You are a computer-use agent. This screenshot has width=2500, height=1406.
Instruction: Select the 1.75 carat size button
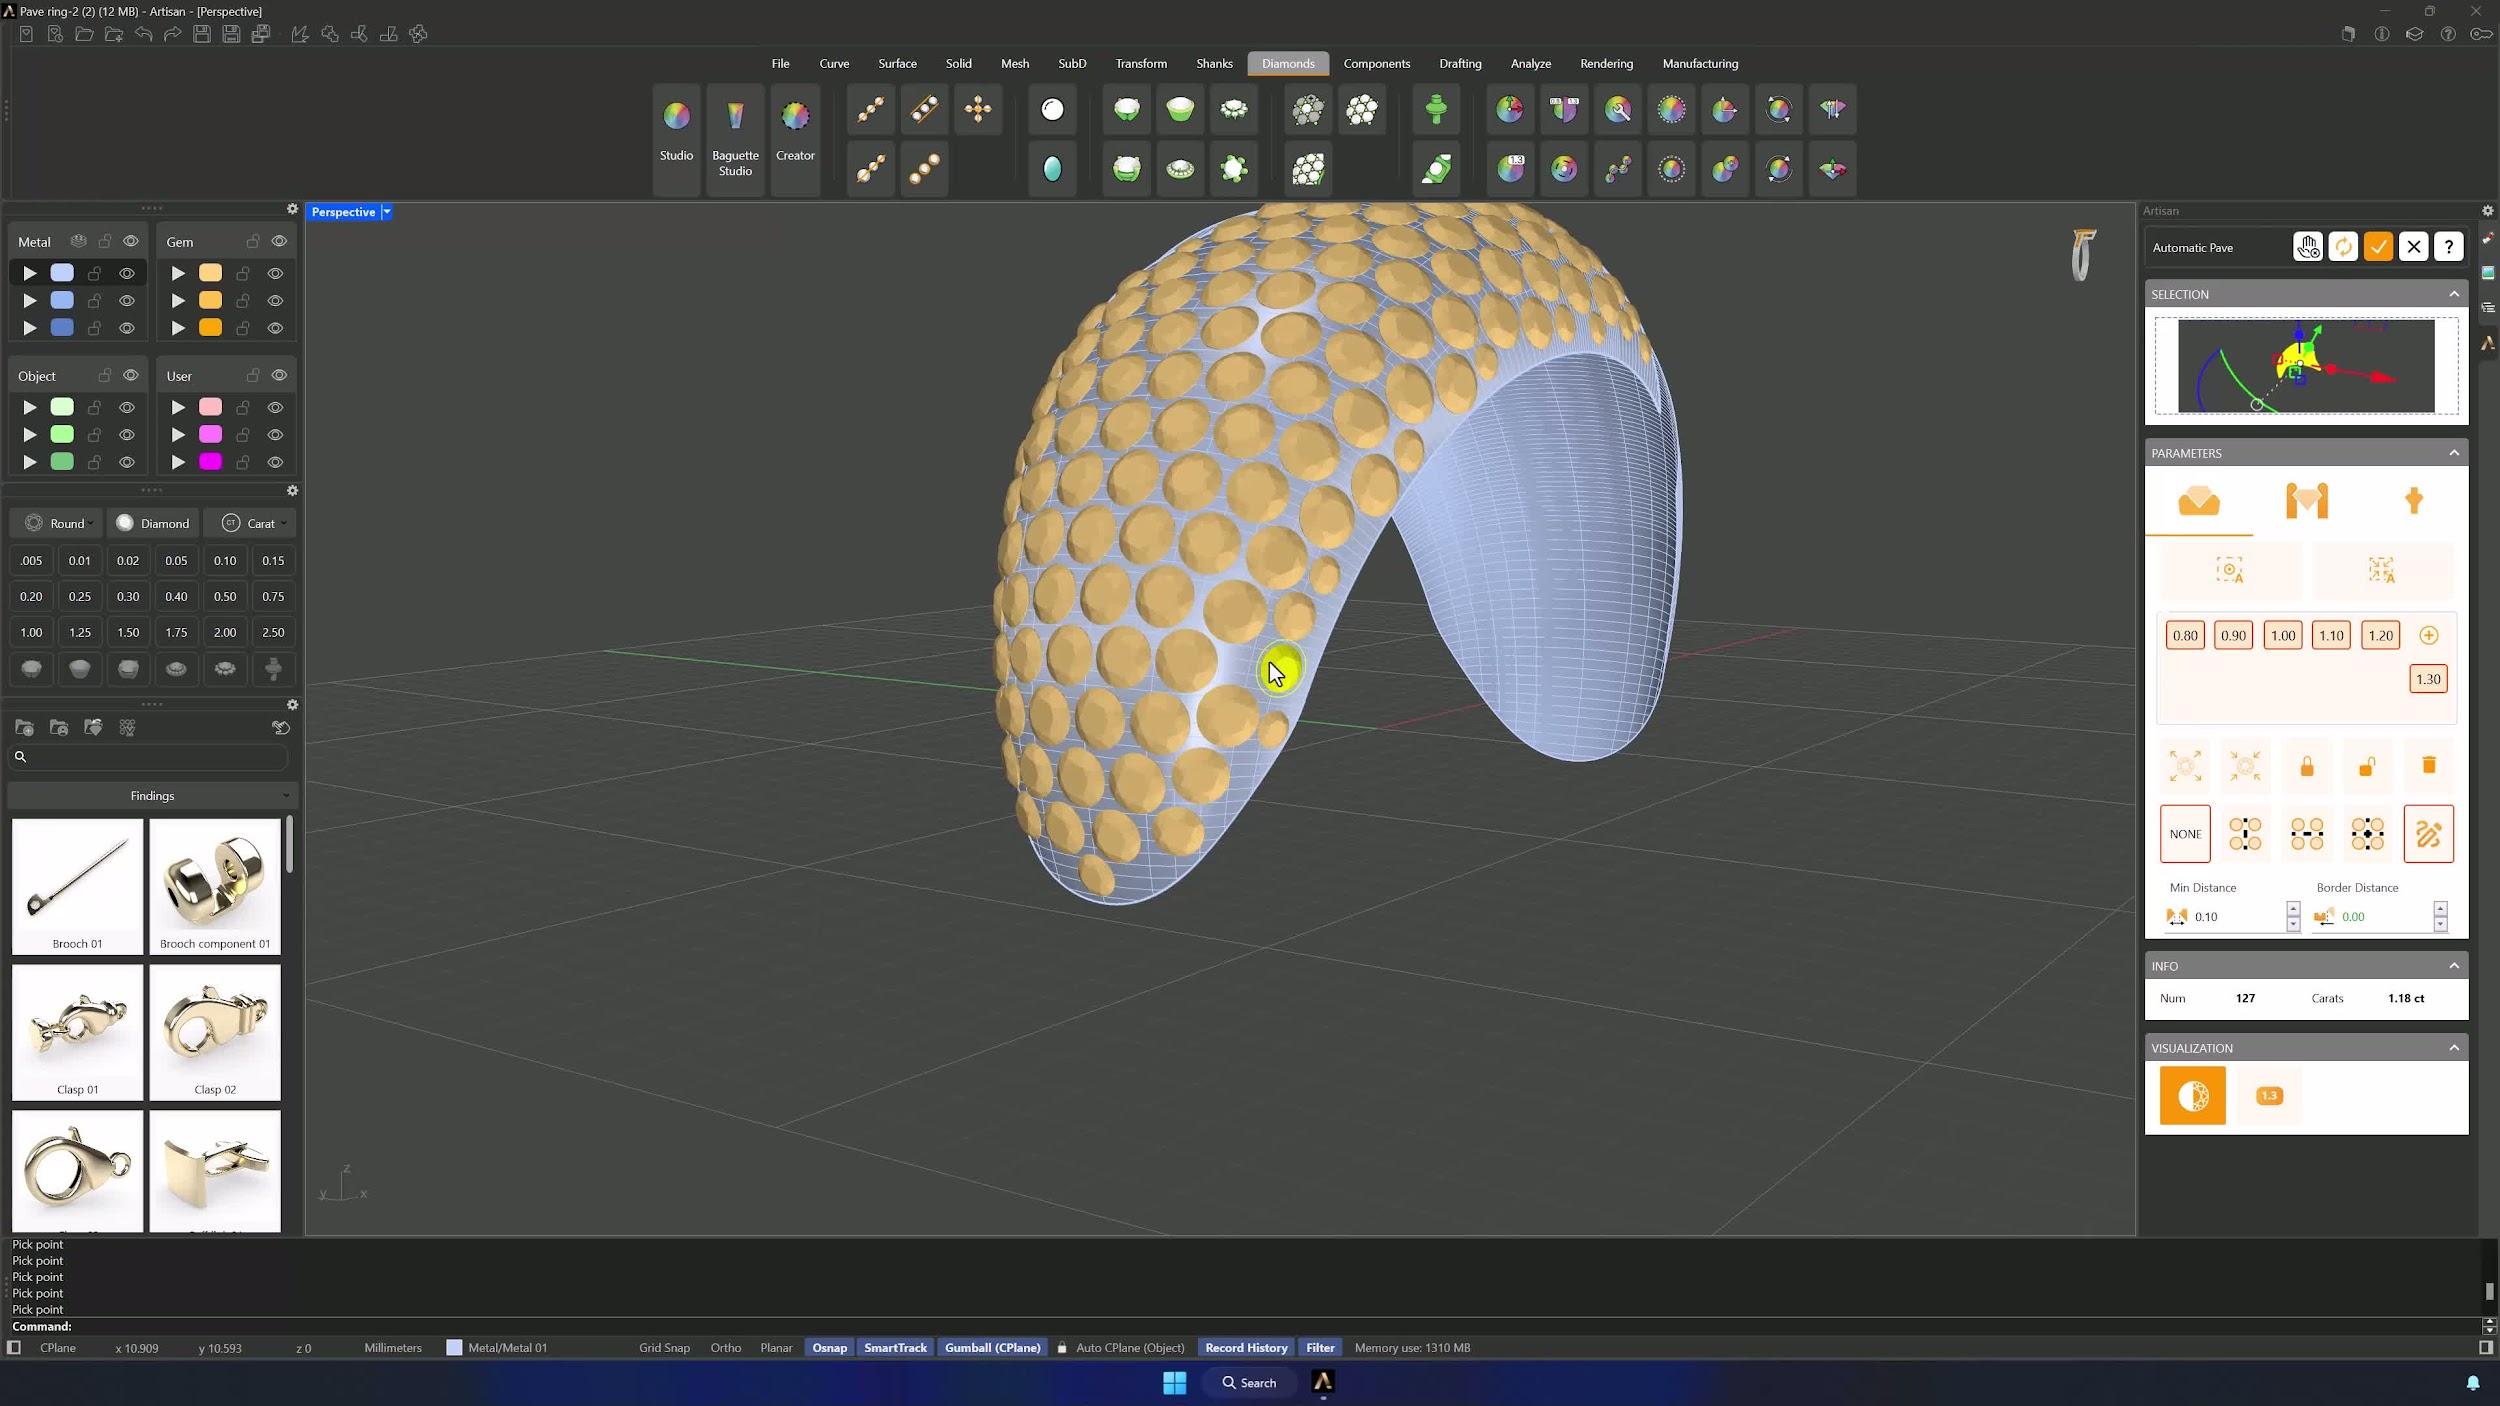pos(176,633)
